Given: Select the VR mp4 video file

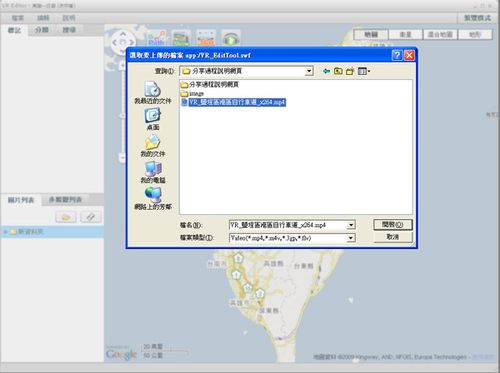Looking at the screenshot, I should click(x=233, y=102).
